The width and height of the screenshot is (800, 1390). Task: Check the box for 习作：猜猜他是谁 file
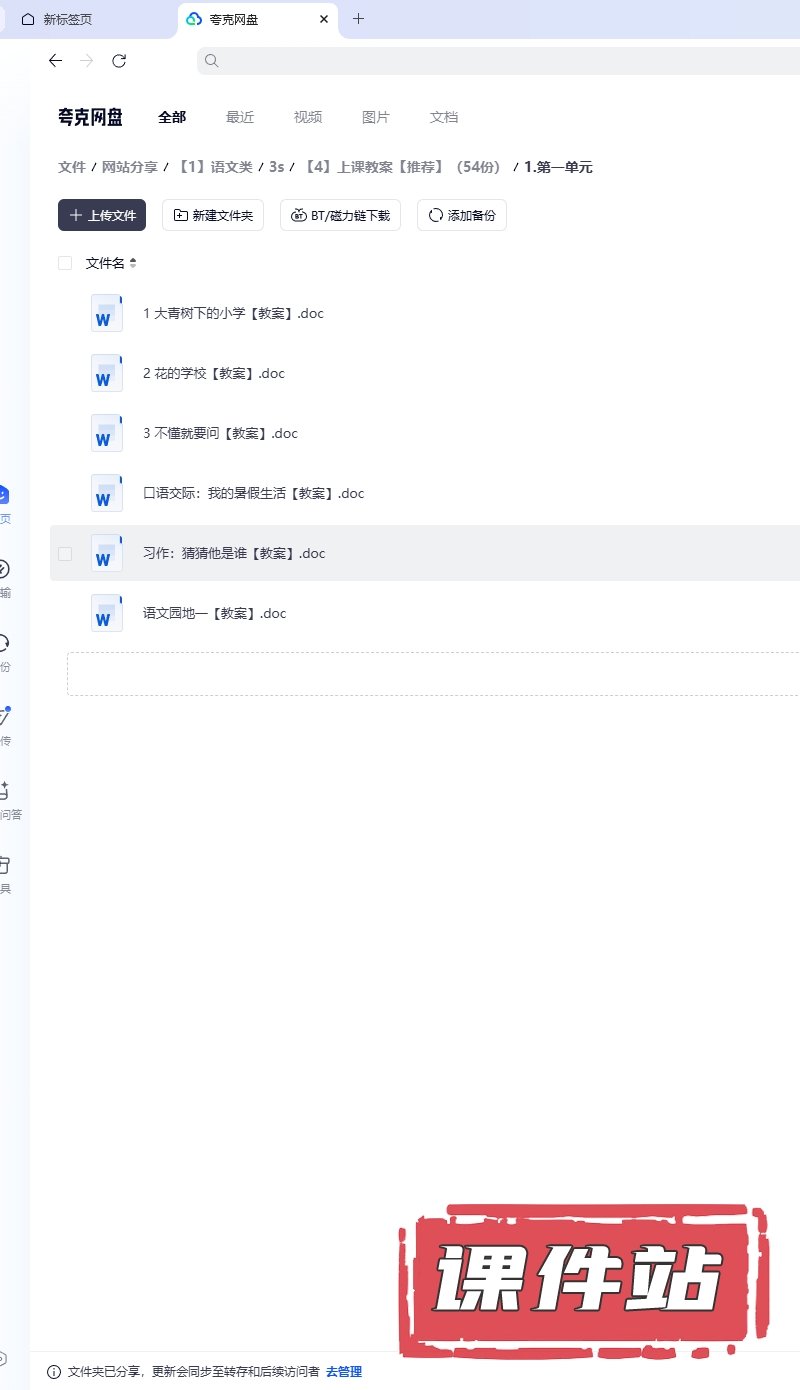[x=65, y=553]
